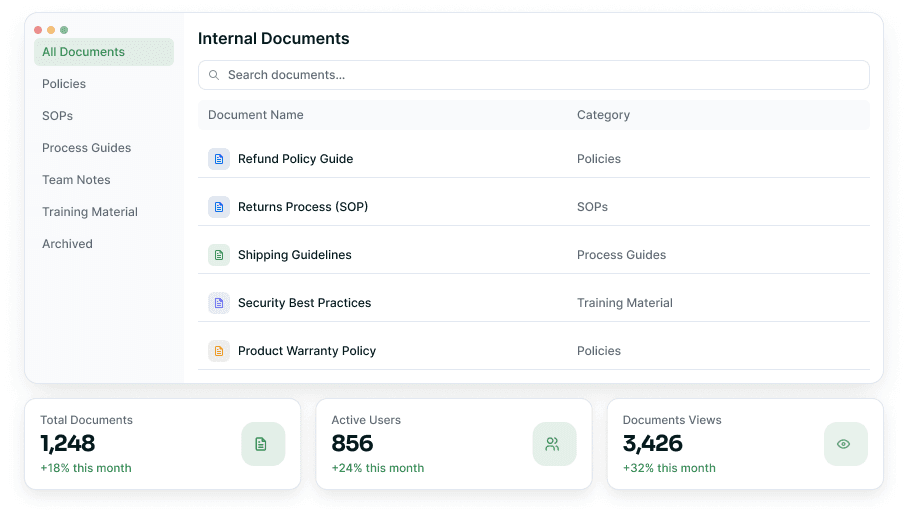
Task: Click the users icon on Active Users card
Action: (x=554, y=444)
